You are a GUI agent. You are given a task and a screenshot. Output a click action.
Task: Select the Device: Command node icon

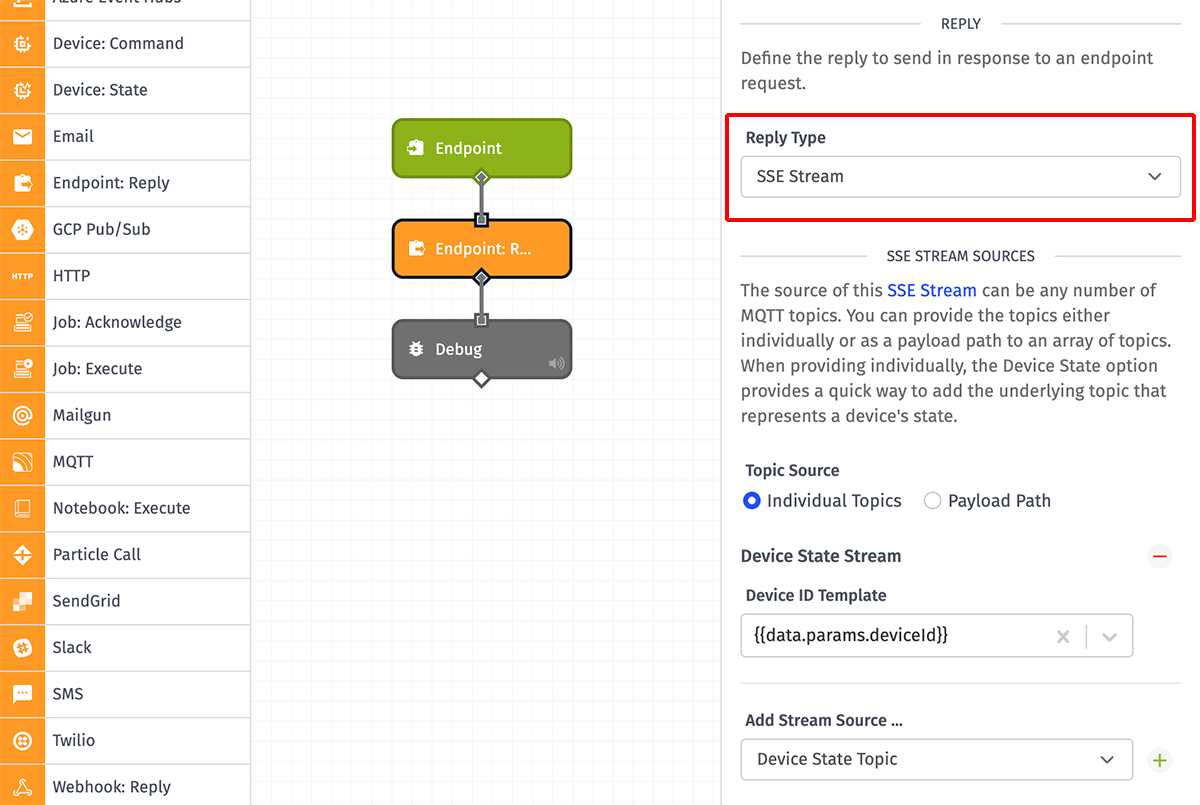pos(21,43)
